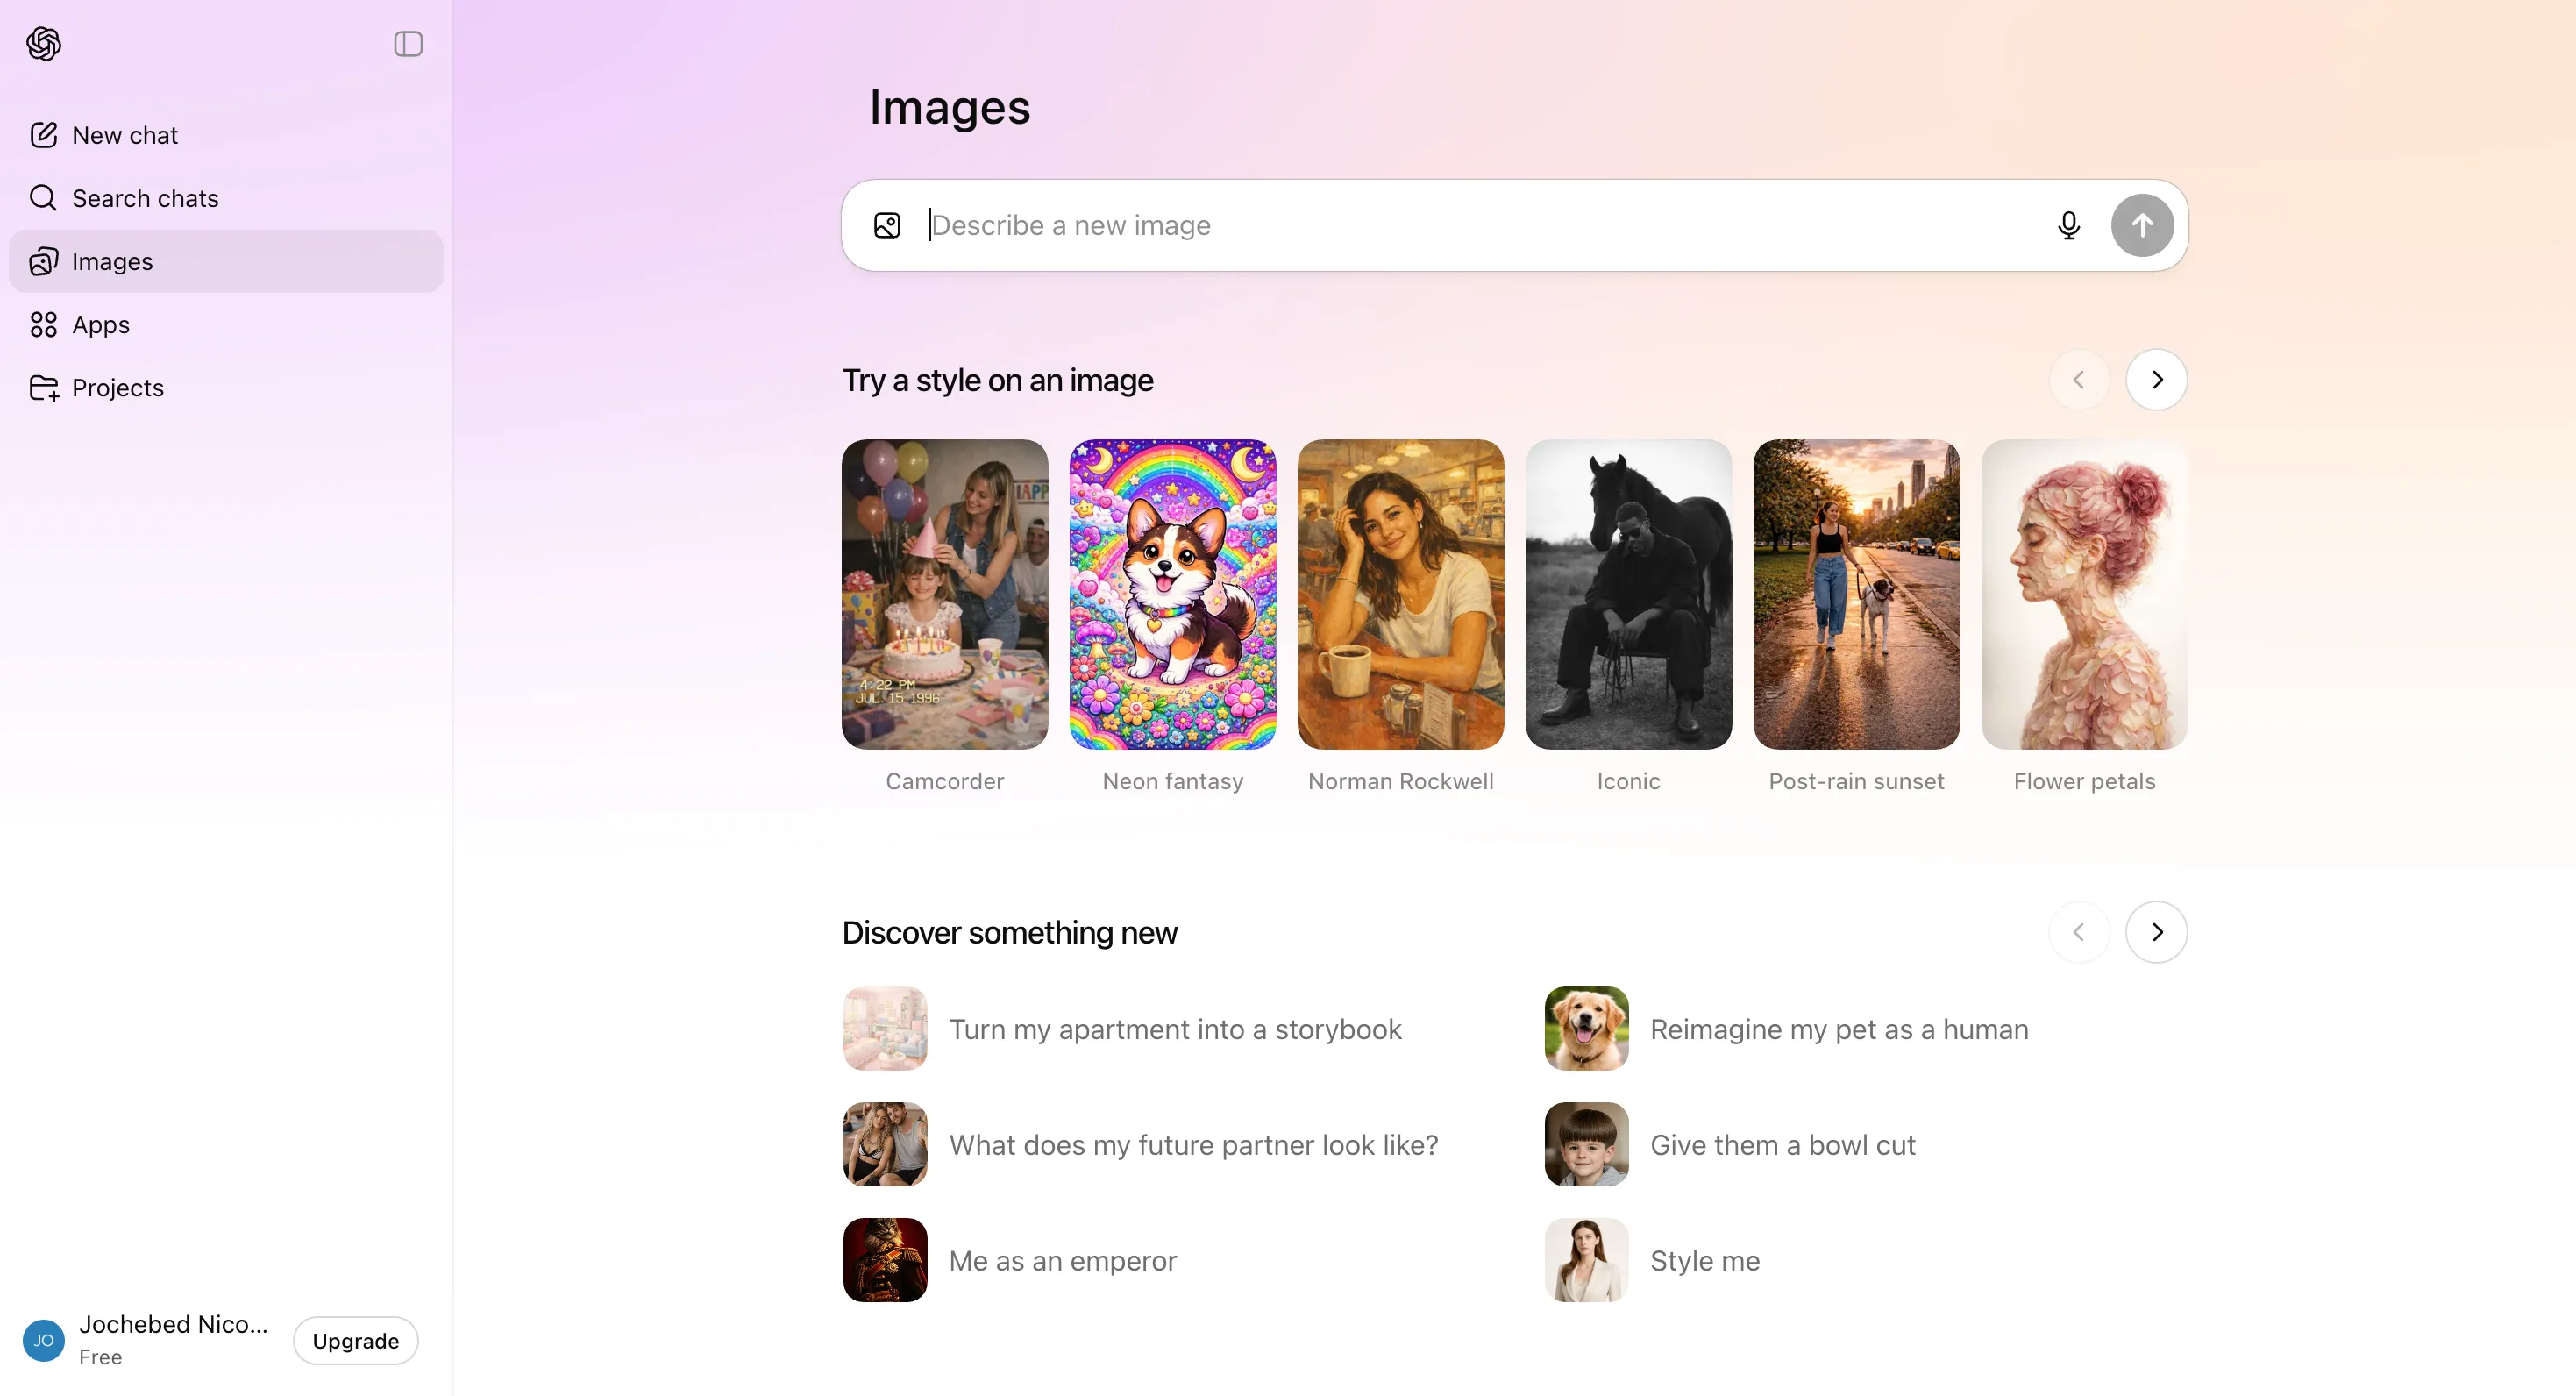The width and height of the screenshot is (2576, 1396).
Task: Click the microphone dictation icon
Action: click(x=2068, y=225)
